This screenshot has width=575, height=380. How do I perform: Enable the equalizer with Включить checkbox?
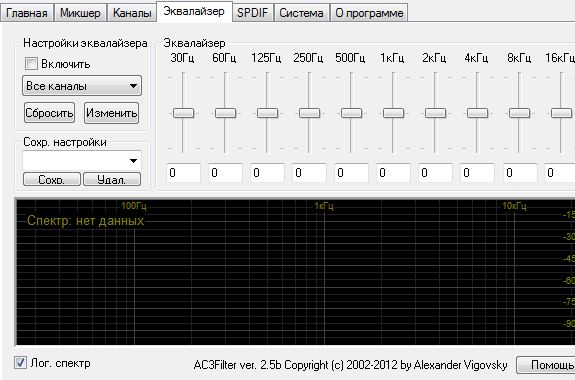point(31,64)
